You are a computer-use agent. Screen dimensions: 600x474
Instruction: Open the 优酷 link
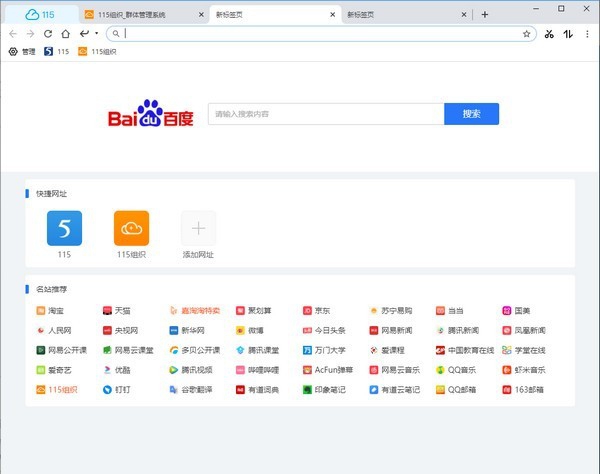point(117,370)
